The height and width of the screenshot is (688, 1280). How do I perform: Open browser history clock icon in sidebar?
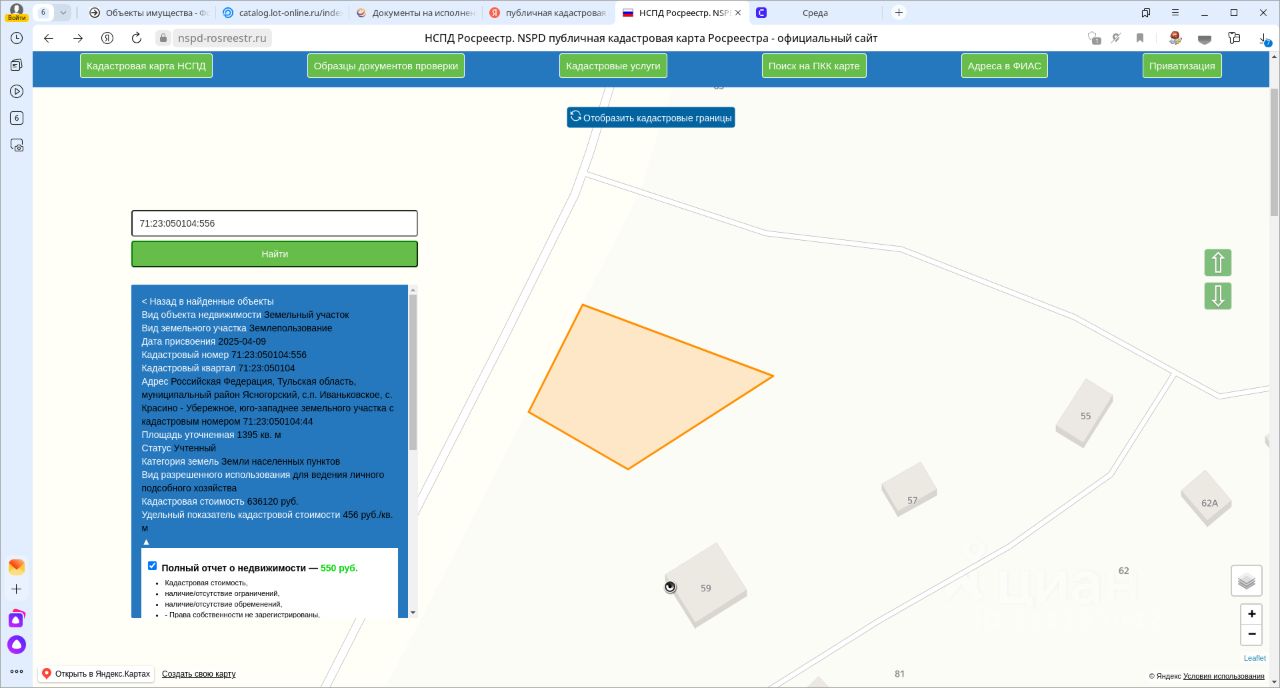click(16, 37)
